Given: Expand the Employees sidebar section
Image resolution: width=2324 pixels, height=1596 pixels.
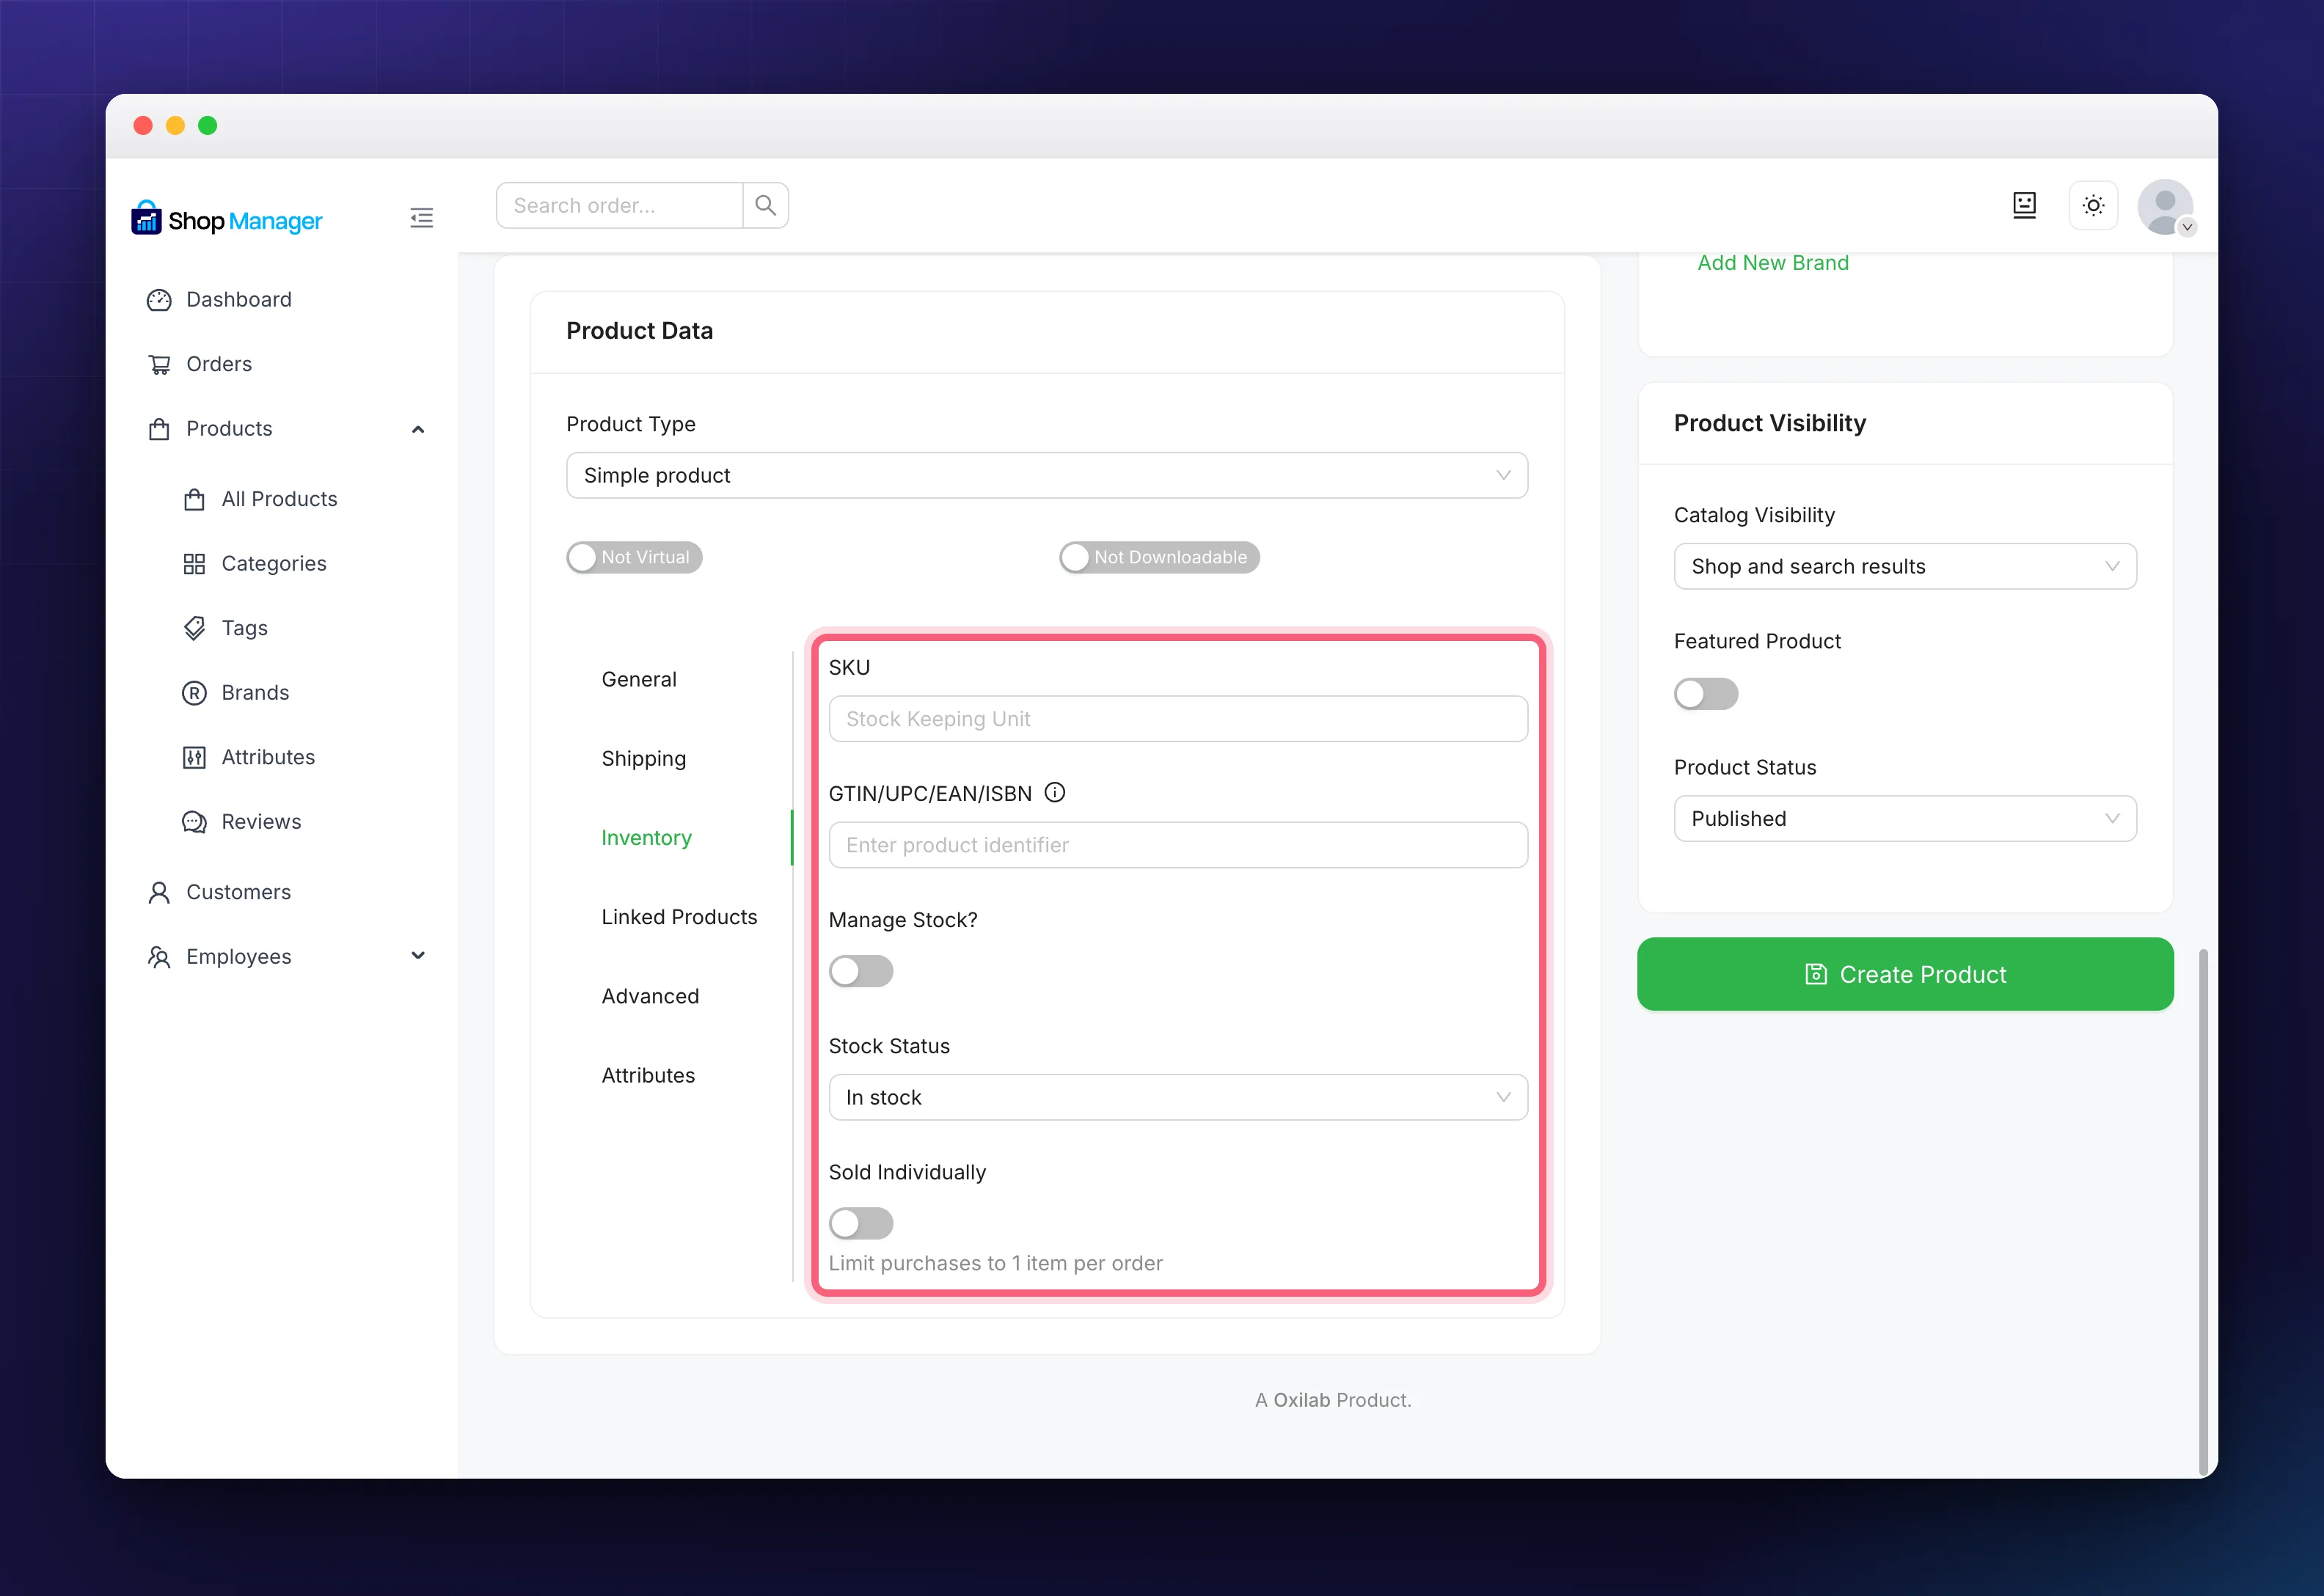Looking at the screenshot, I should pyautogui.click(x=418, y=956).
